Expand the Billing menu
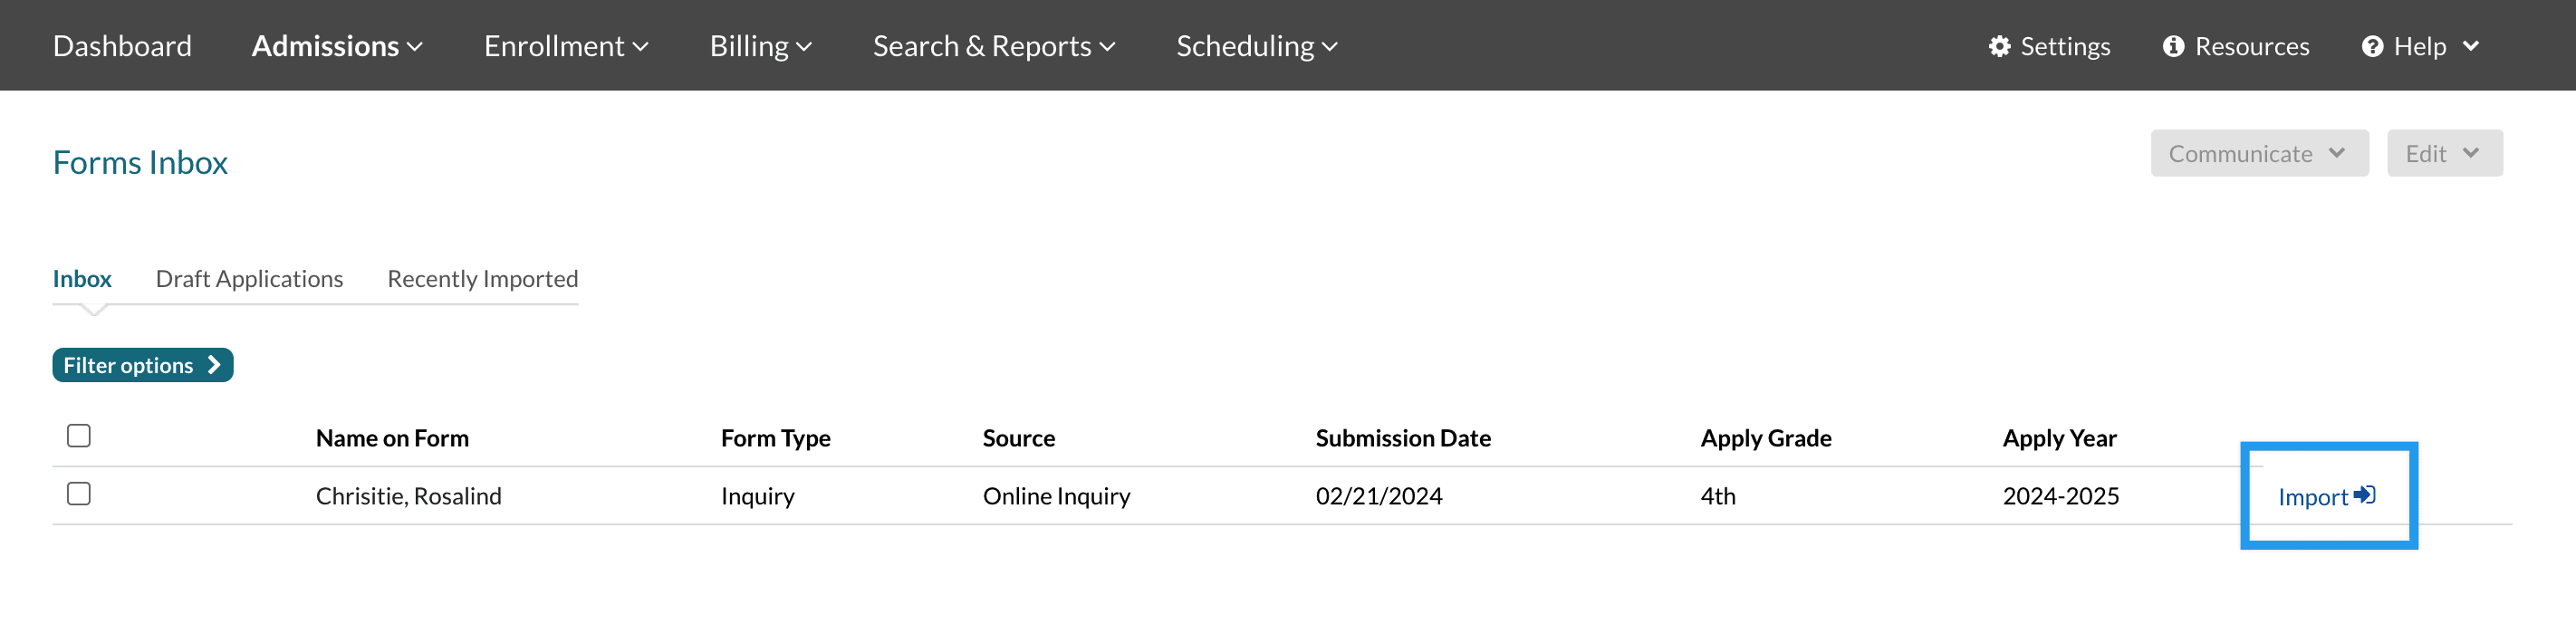This screenshot has height=643, width=2576. click(x=760, y=46)
